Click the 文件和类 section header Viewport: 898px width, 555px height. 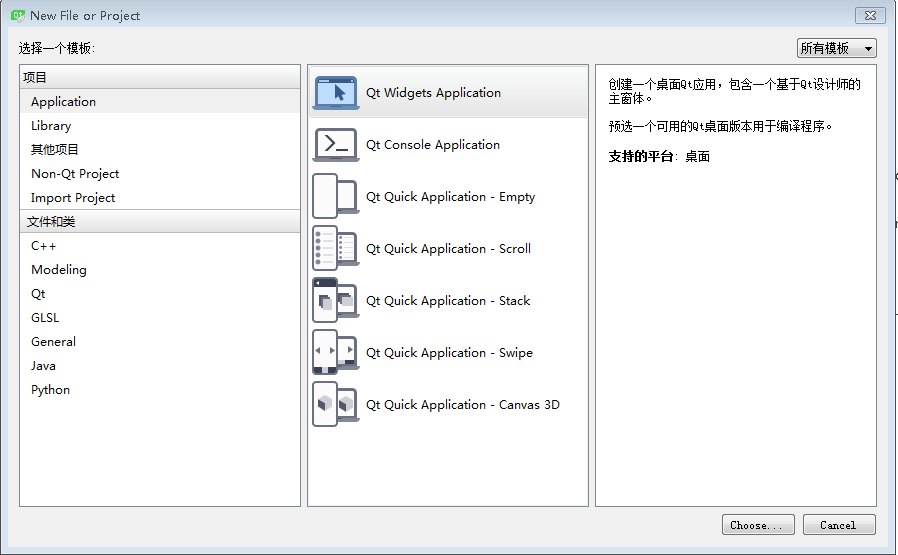pos(160,222)
